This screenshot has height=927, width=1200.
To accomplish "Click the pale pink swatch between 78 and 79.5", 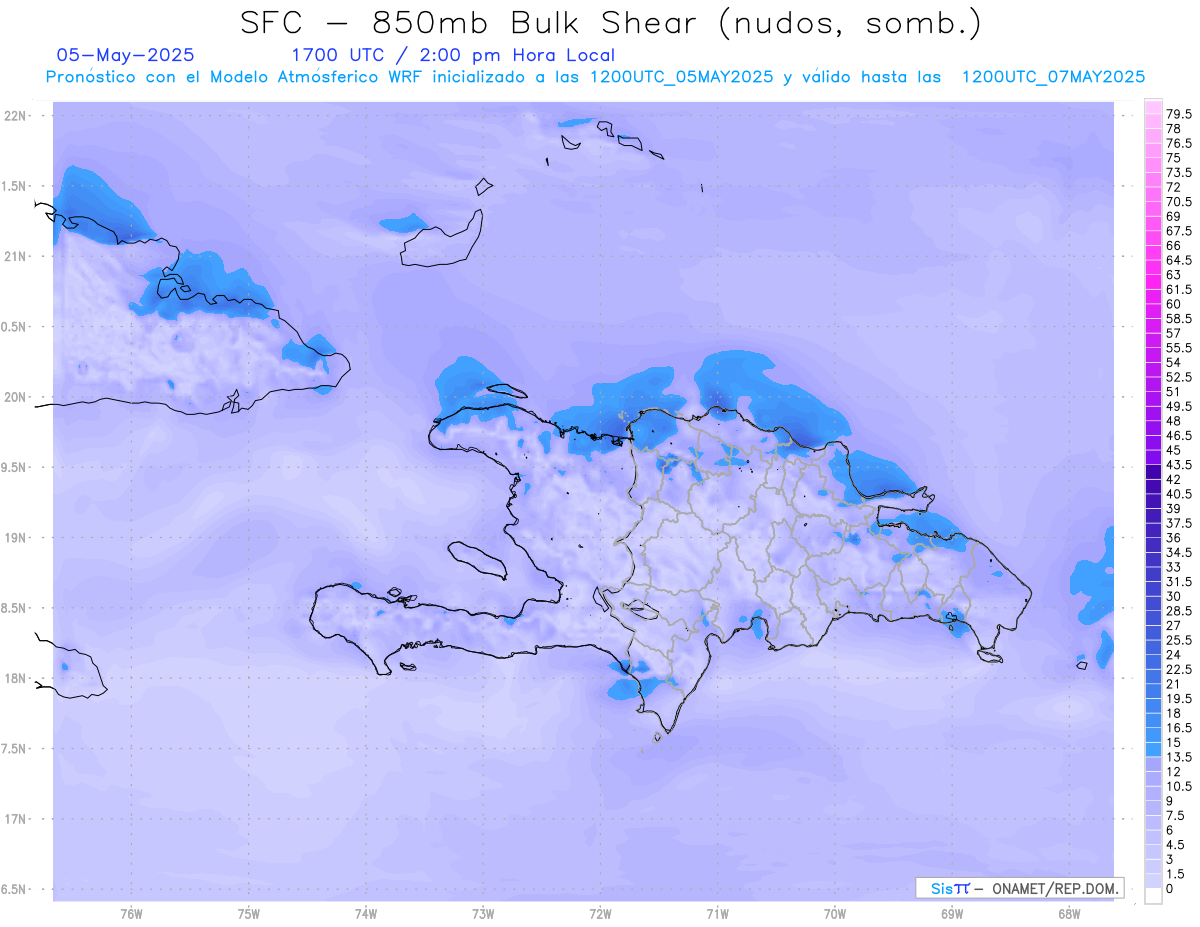I will coord(1153,122).
